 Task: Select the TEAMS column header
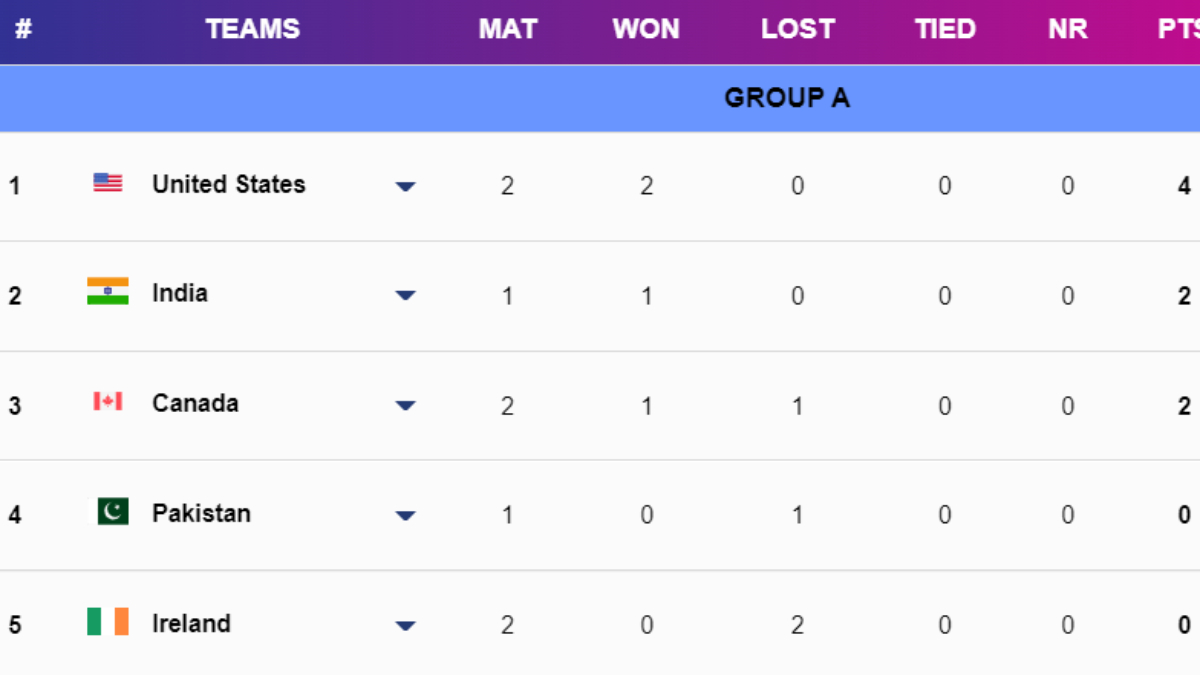[253, 29]
